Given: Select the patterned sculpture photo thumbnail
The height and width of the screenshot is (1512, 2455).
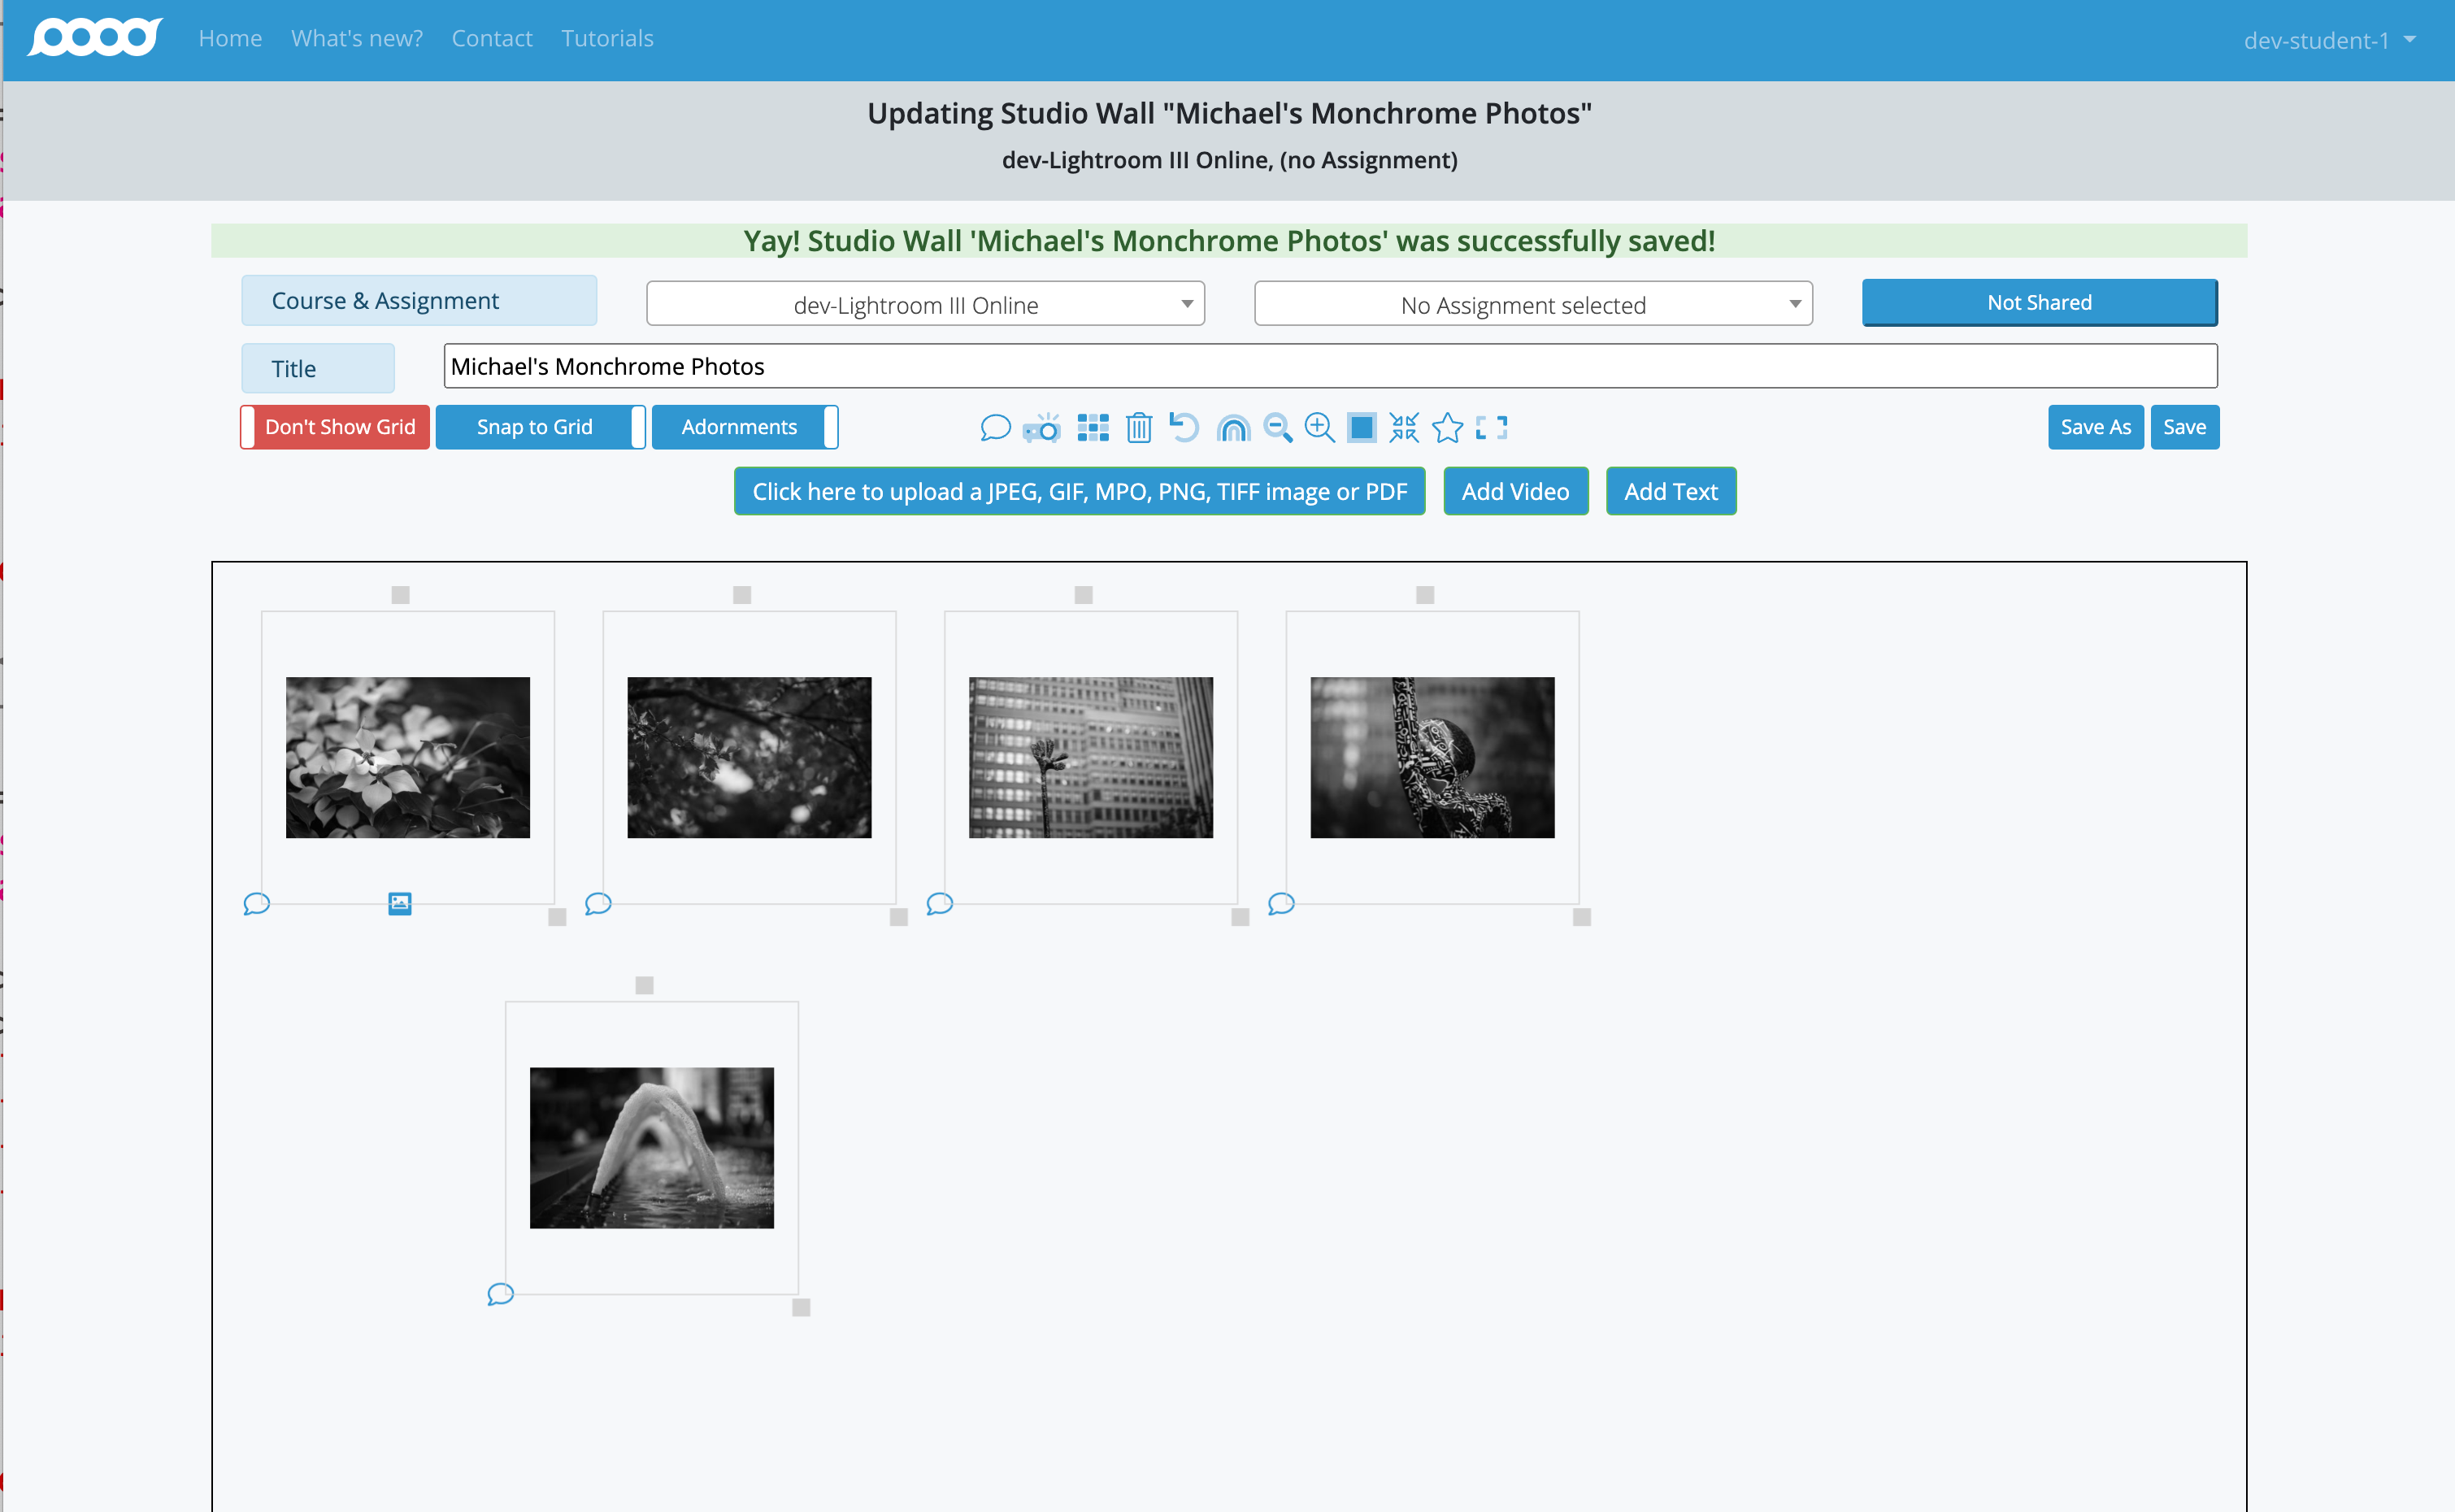Looking at the screenshot, I should pyautogui.click(x=1433, y=757).
